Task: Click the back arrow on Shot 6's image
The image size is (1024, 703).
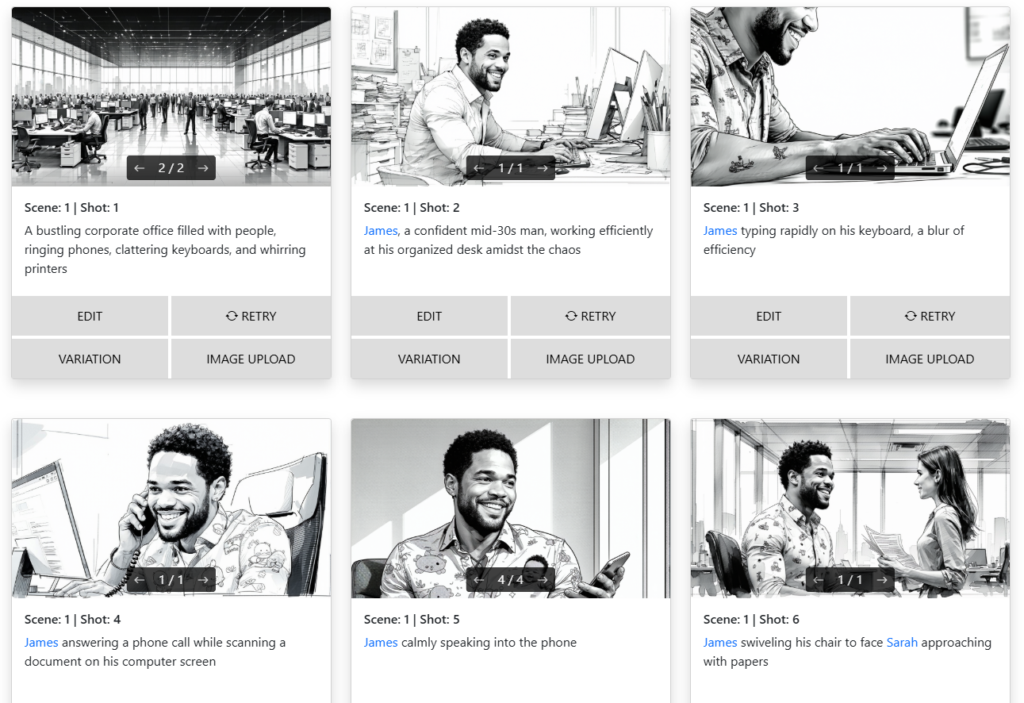Action: click(x=819, y=578)
